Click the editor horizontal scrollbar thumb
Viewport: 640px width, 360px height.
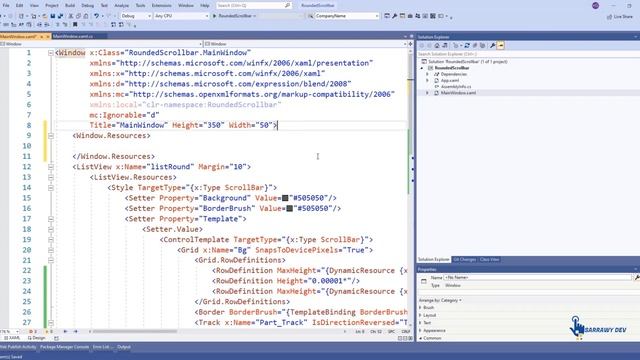pyautogui.click(x=135, y=331)
